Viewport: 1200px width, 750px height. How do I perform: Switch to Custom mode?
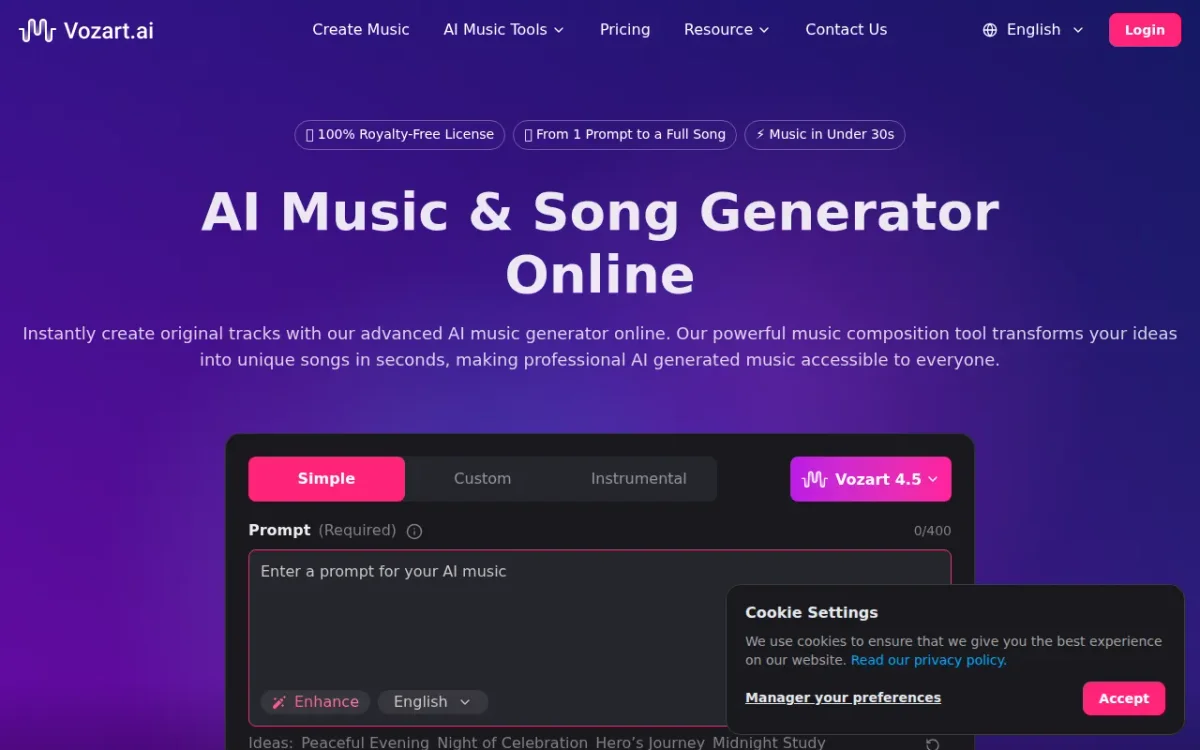482,479
